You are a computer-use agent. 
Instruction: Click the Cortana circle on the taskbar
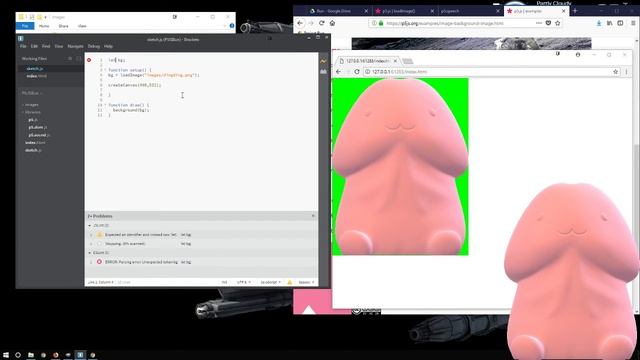(x=18, y=355)
